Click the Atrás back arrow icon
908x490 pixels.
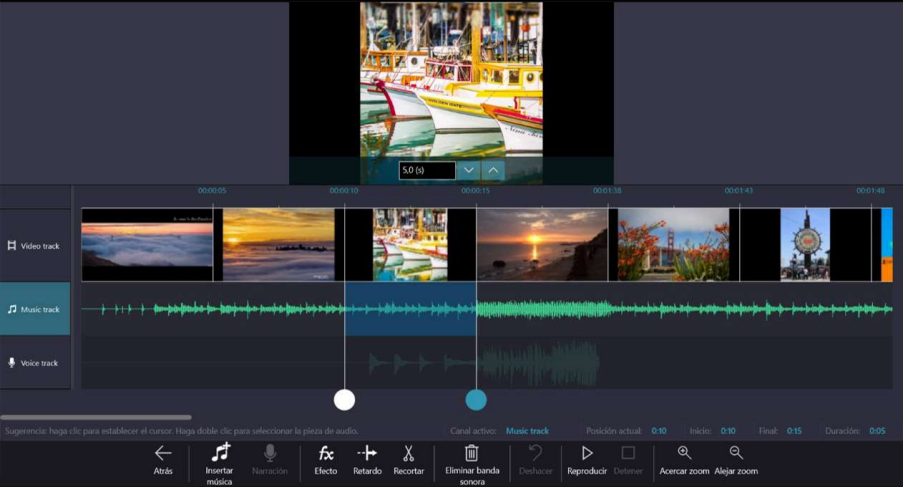click(163, 453)
